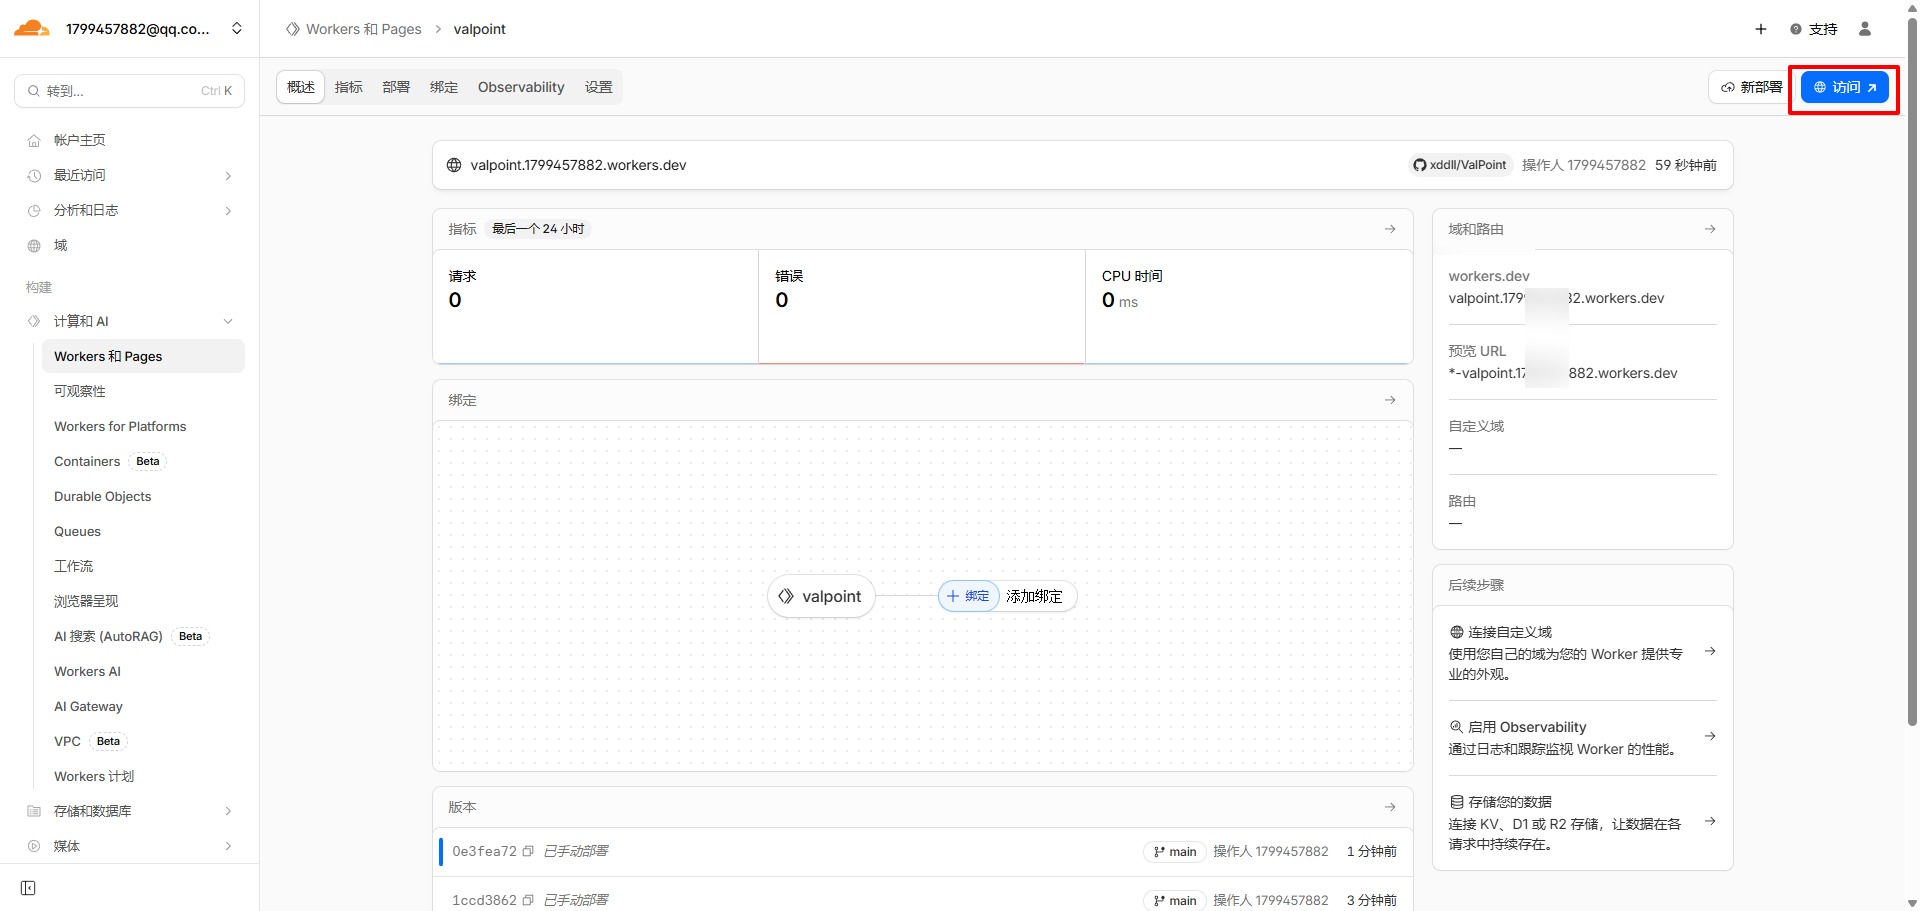Viewport: 1920px width, 911px height.
Task: Click 存储您的数据 next step
Action: point(1582,822)
